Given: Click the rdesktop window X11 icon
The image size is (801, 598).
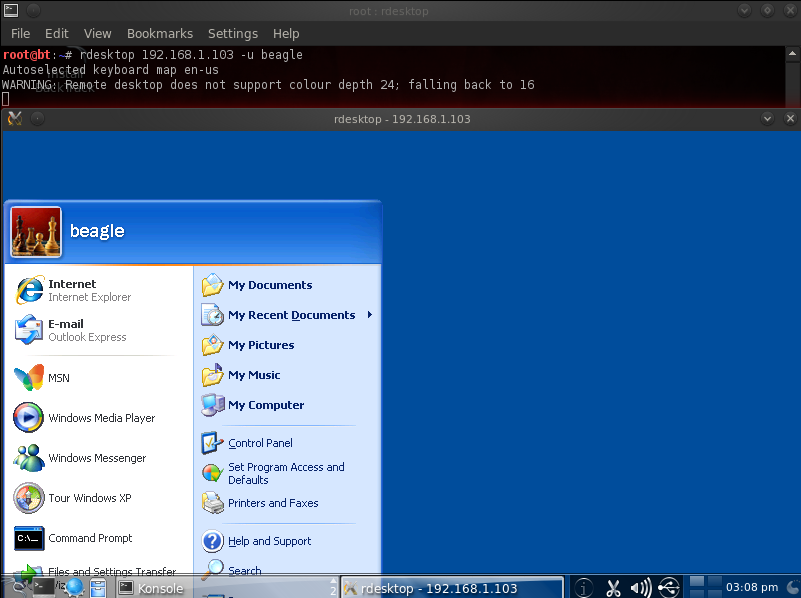Looking at the screenshot, I should (x=15, y=119).
